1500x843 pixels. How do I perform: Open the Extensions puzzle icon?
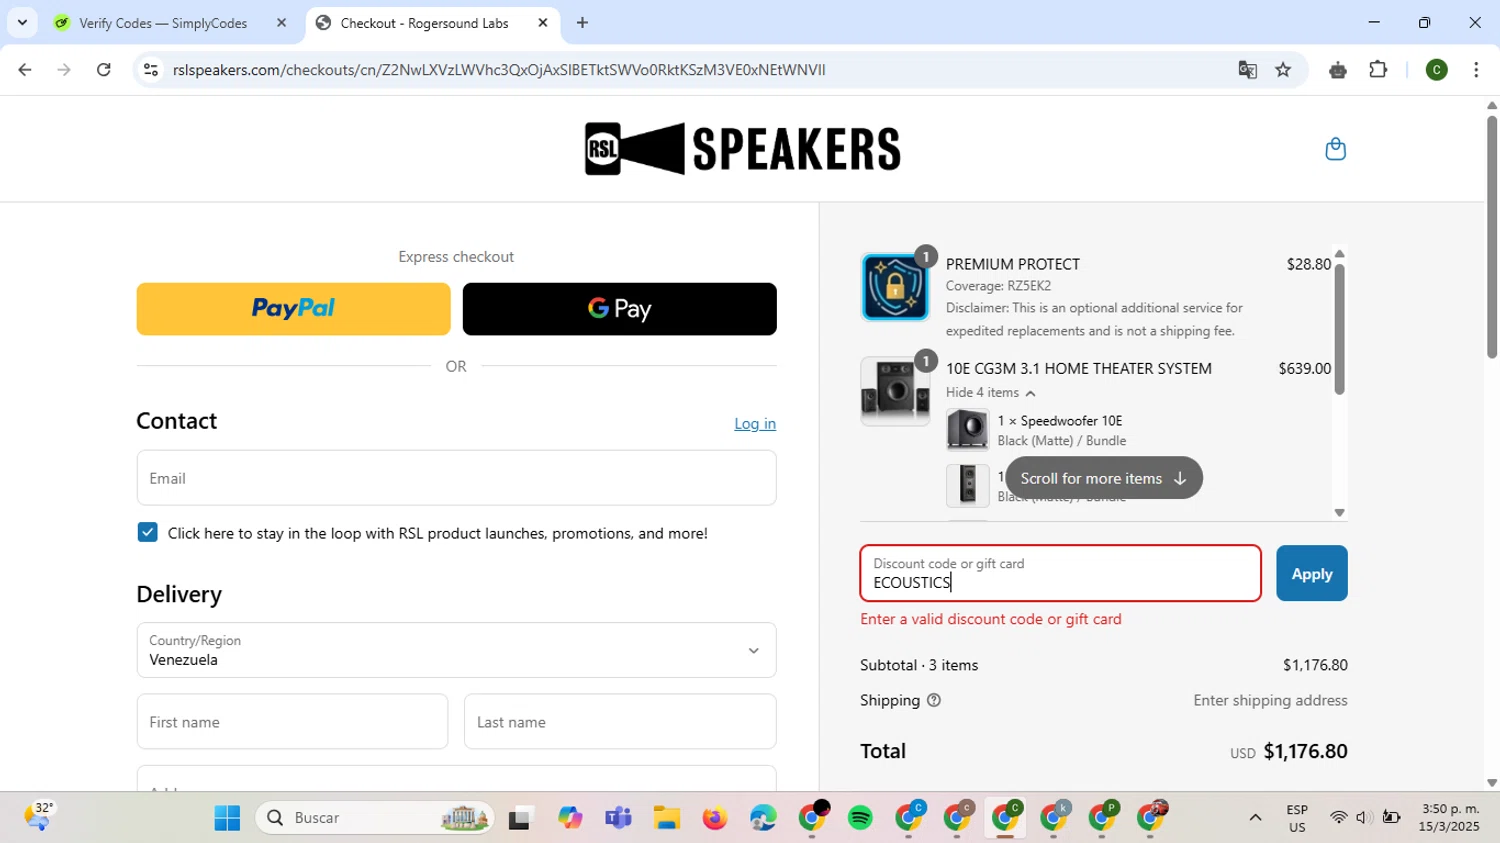pyautogui.click(x=1378, y=70)
